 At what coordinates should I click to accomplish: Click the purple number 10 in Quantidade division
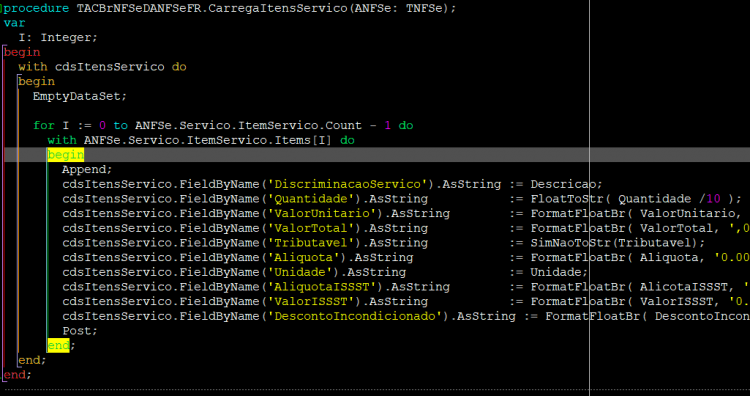click(713, 199)
